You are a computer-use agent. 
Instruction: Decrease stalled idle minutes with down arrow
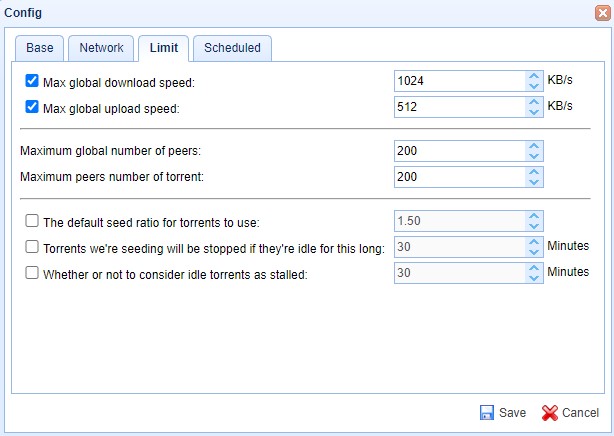coord(534,278)
